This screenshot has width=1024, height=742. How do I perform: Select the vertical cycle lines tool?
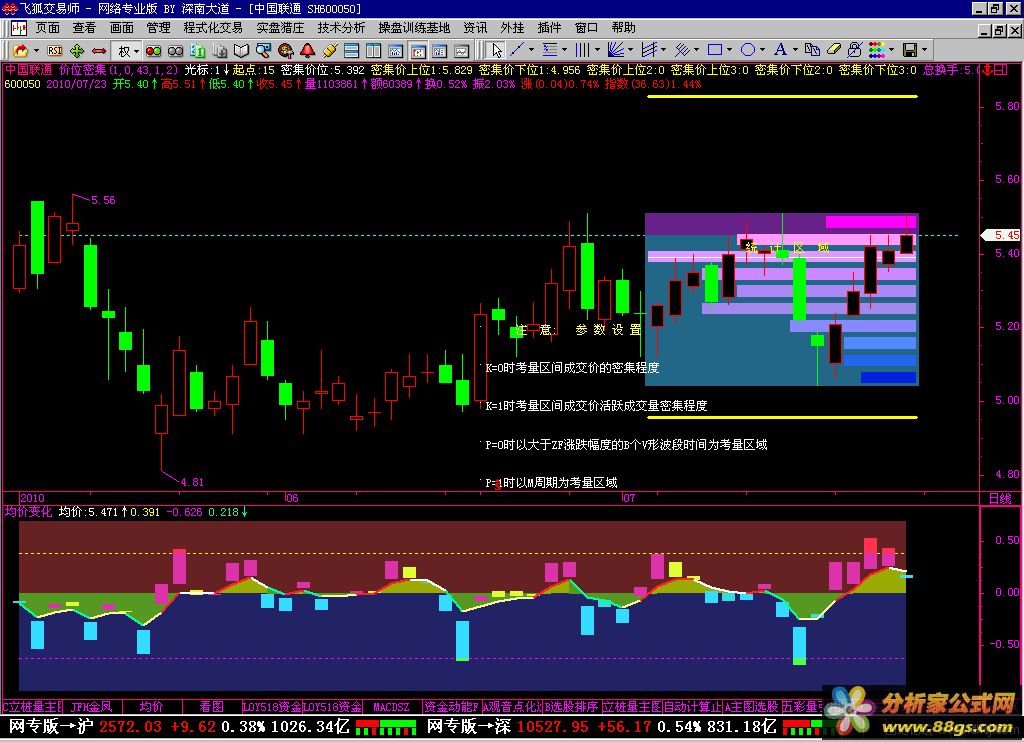(583, 50)
